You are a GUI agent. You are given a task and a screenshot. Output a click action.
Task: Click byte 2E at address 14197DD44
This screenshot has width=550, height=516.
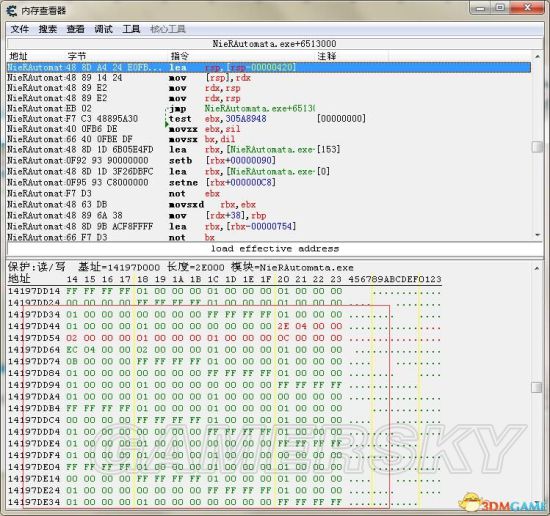point(283,326)
